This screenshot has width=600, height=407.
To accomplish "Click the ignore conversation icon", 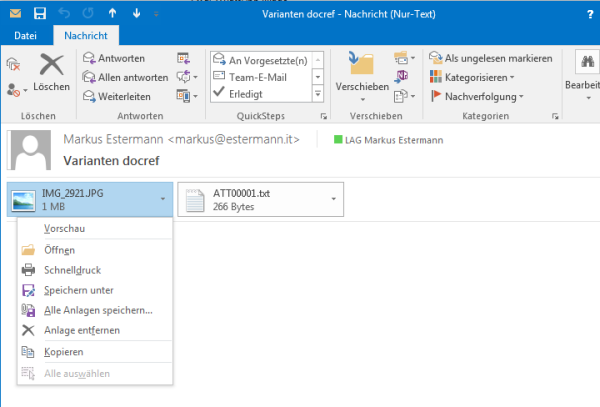I will pos(13,64).
